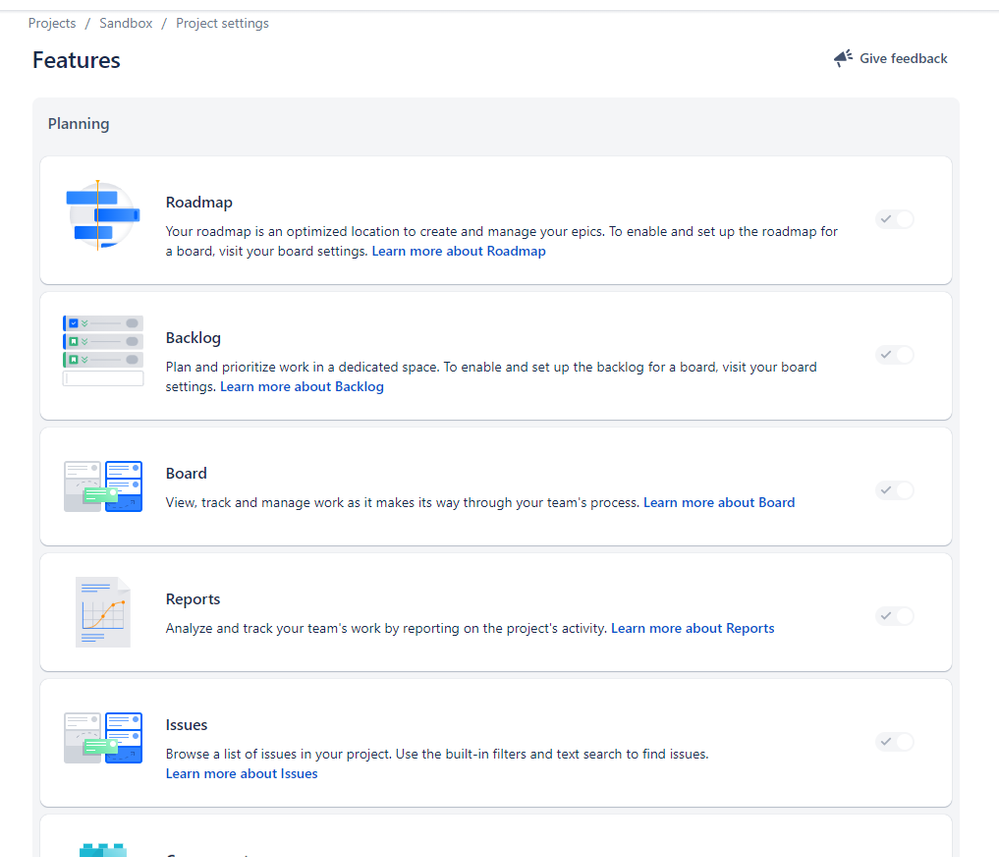Toggle the Backlog feature switch
Image resolution: width=999 pixels, height=857 pixels.
895,355
